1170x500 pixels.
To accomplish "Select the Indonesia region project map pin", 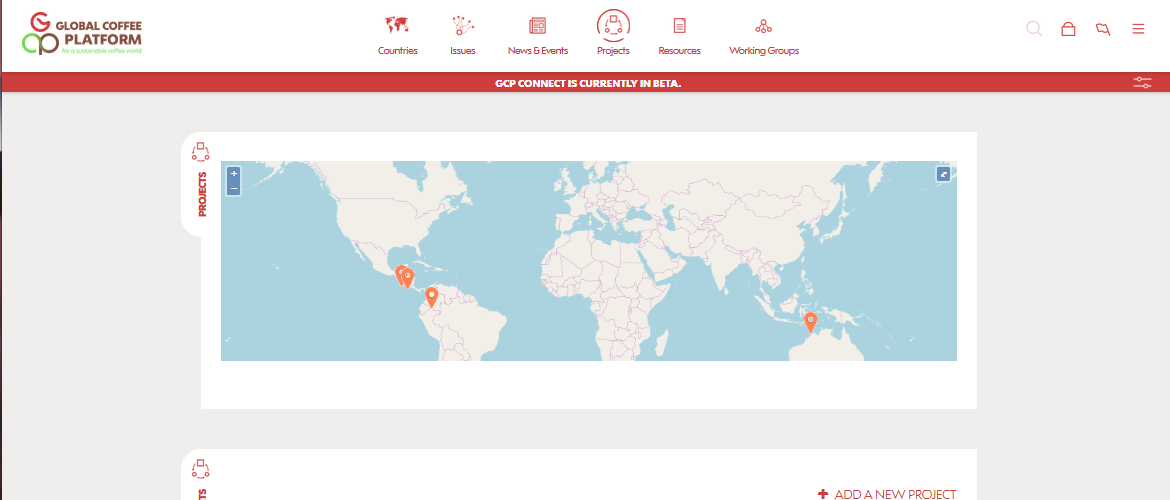I will [810, 322].
